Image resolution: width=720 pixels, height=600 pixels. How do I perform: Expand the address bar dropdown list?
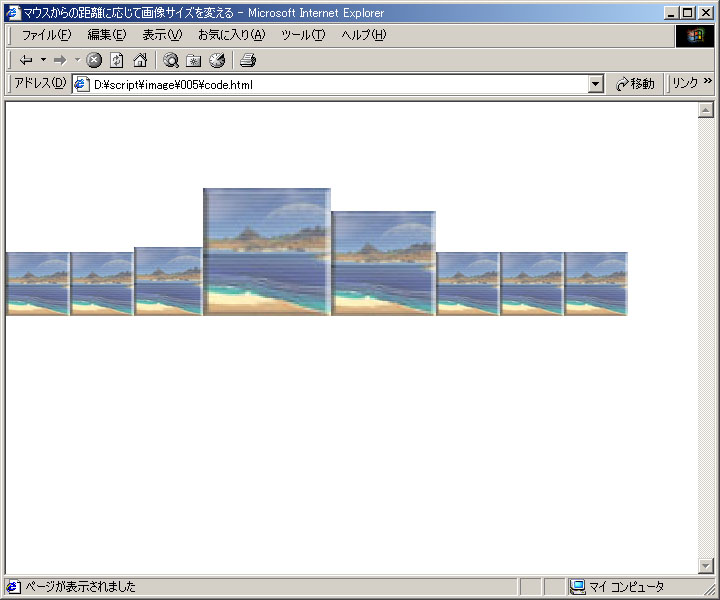click(596, 84)
